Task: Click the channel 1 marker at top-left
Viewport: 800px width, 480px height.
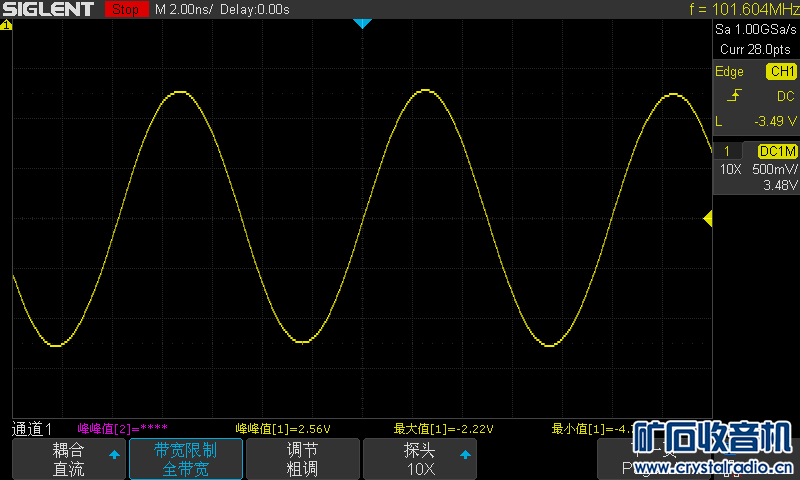Action: [6, 24]
